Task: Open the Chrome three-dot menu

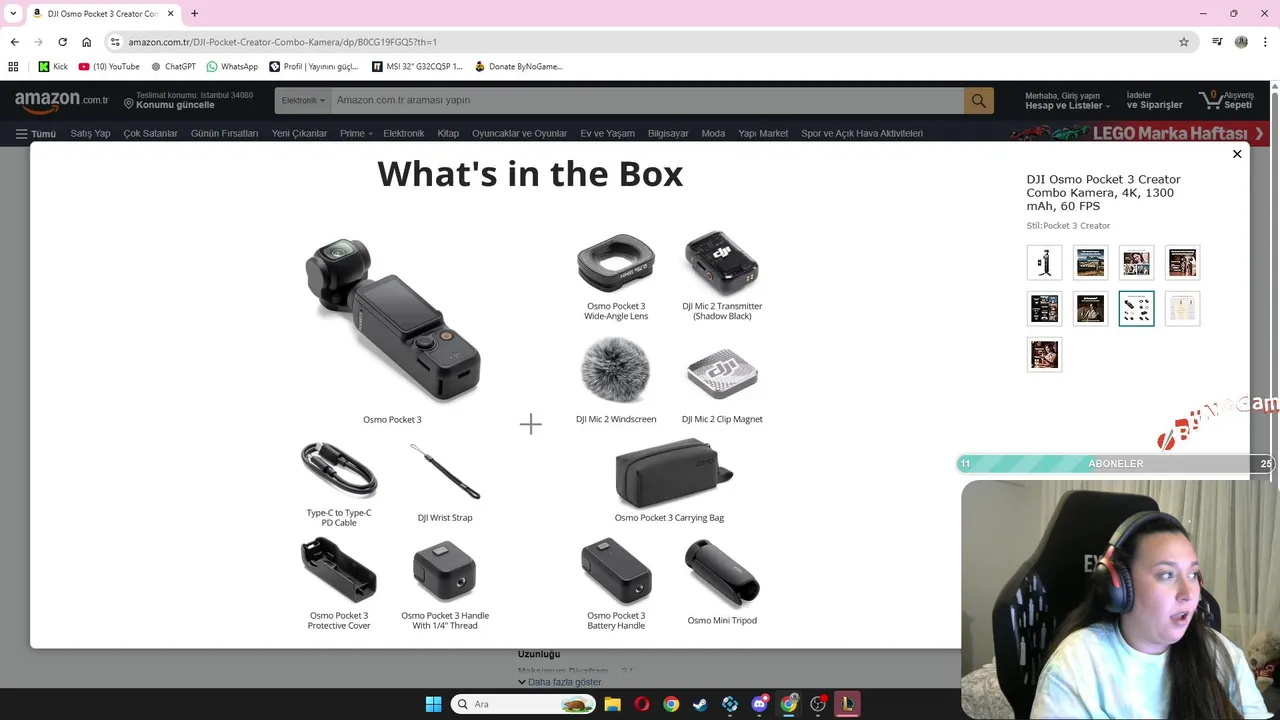Action: tap(1266, 42)
